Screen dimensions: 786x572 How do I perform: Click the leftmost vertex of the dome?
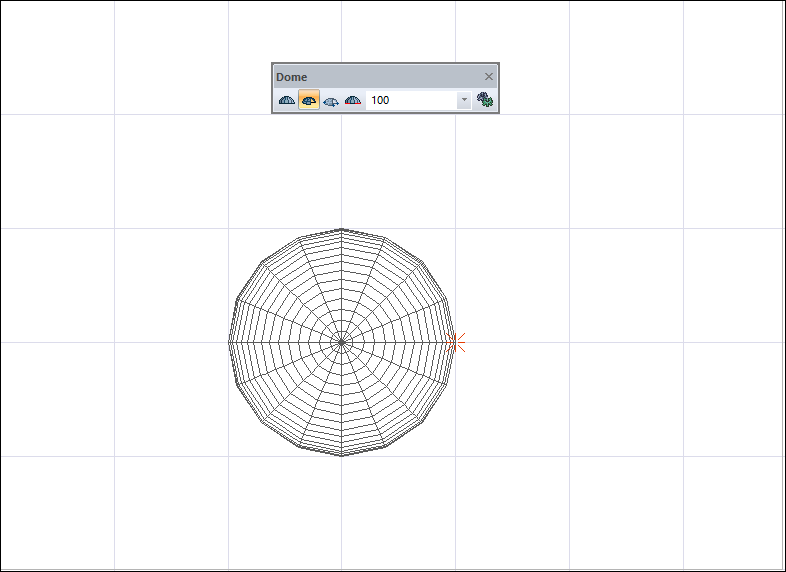[x=229, y=342]
